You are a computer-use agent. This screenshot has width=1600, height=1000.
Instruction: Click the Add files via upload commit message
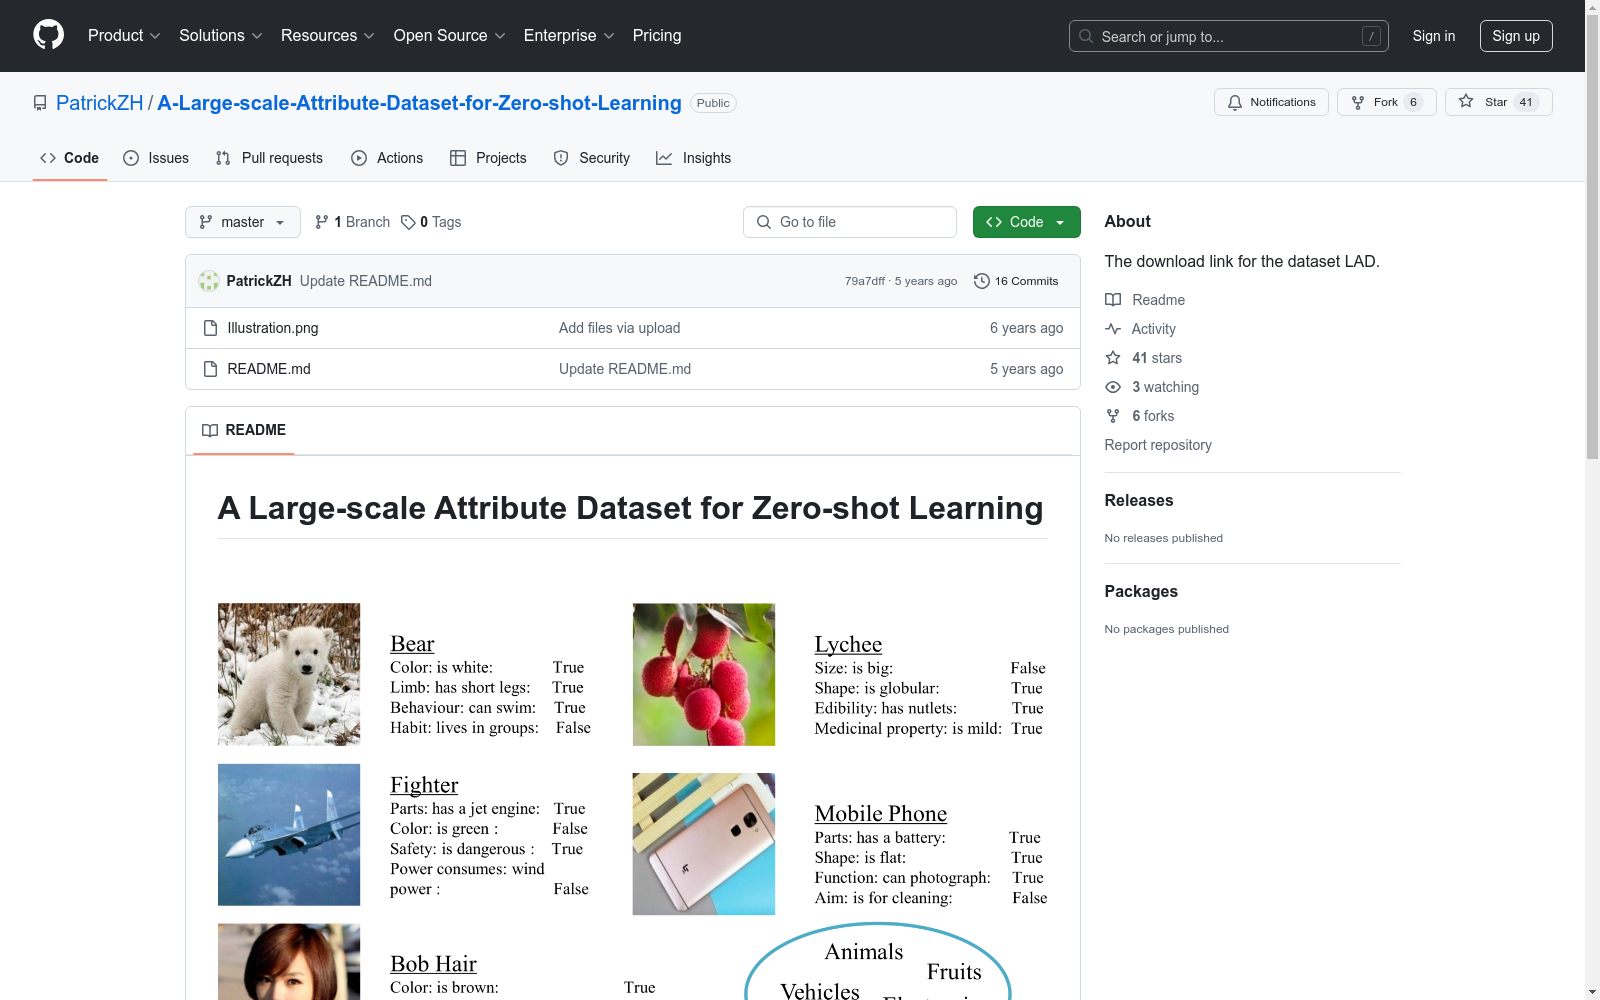(619, 328)
